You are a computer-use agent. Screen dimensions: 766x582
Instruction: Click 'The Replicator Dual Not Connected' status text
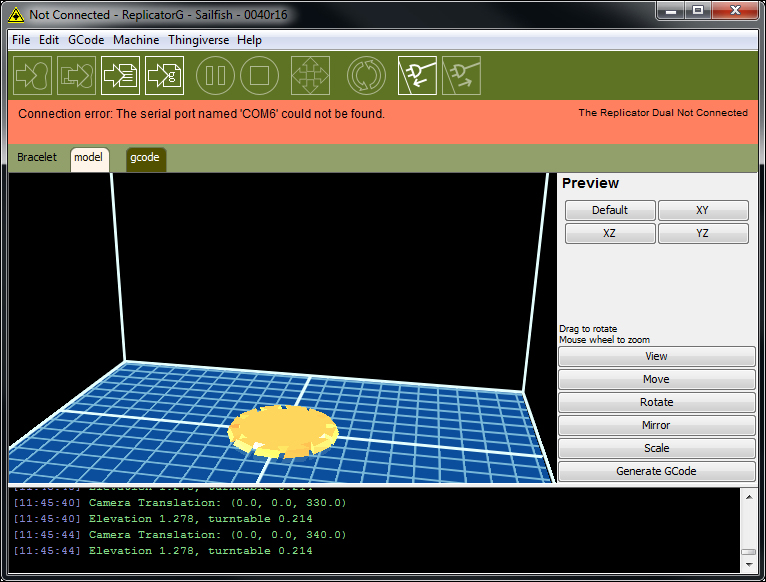663,113
